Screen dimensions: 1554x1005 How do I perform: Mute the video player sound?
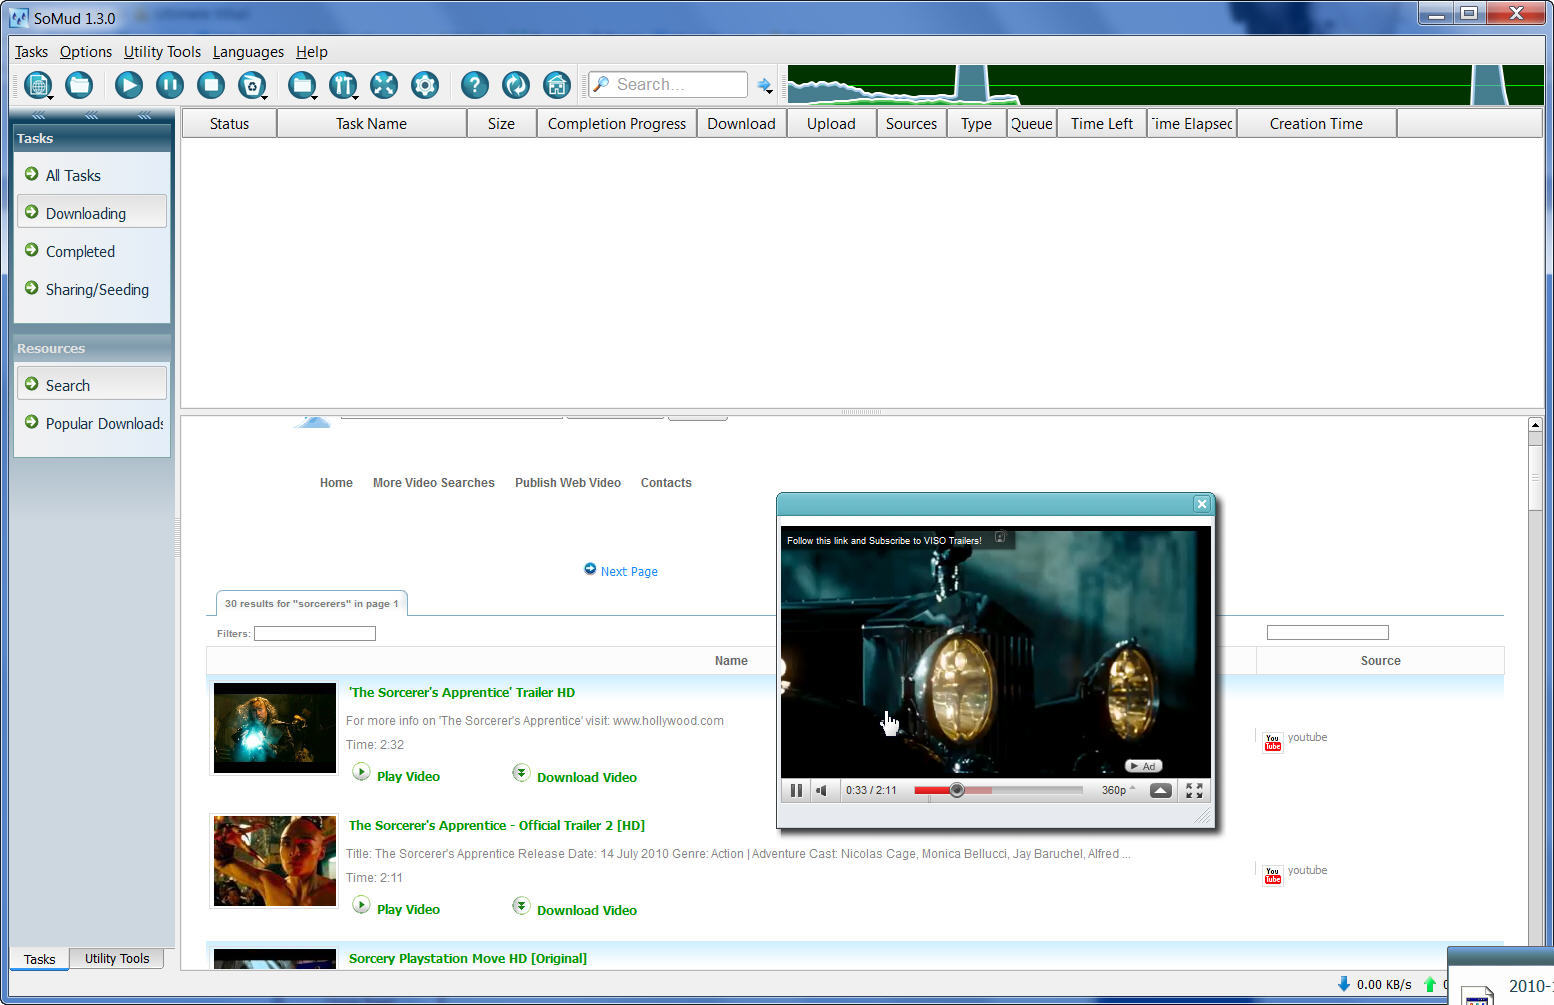821,790
